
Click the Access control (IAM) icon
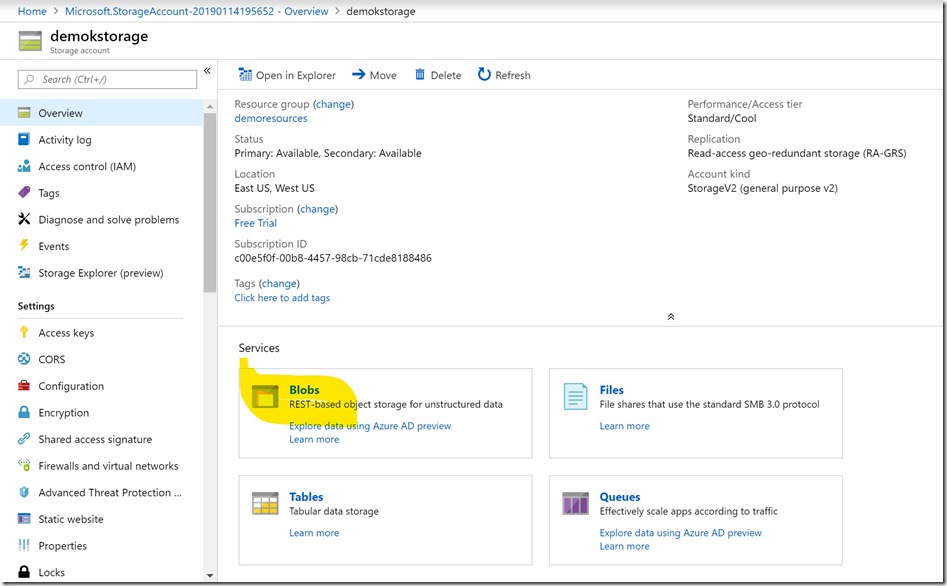click(24, 166)
